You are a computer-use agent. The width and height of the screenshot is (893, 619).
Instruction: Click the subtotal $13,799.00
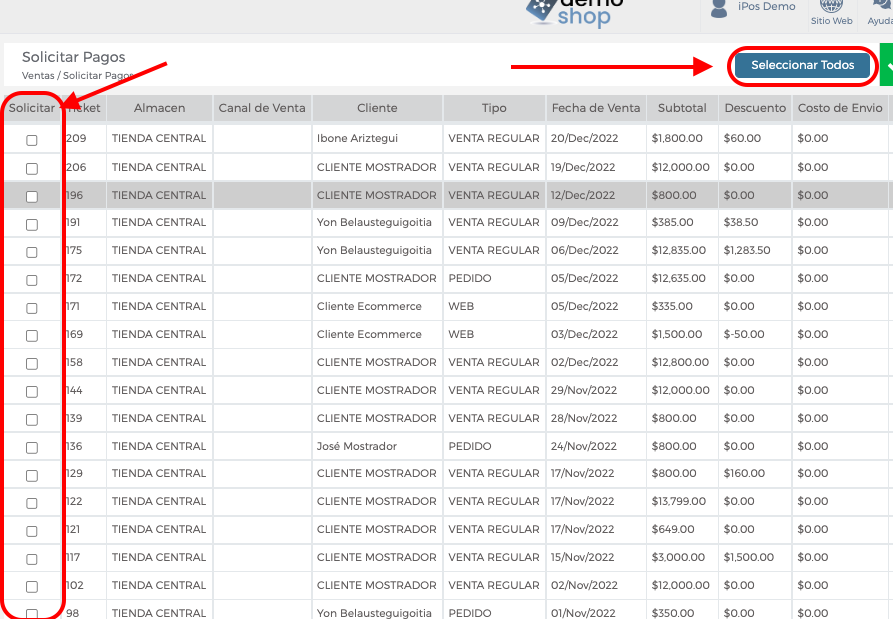tap(679, 501)
